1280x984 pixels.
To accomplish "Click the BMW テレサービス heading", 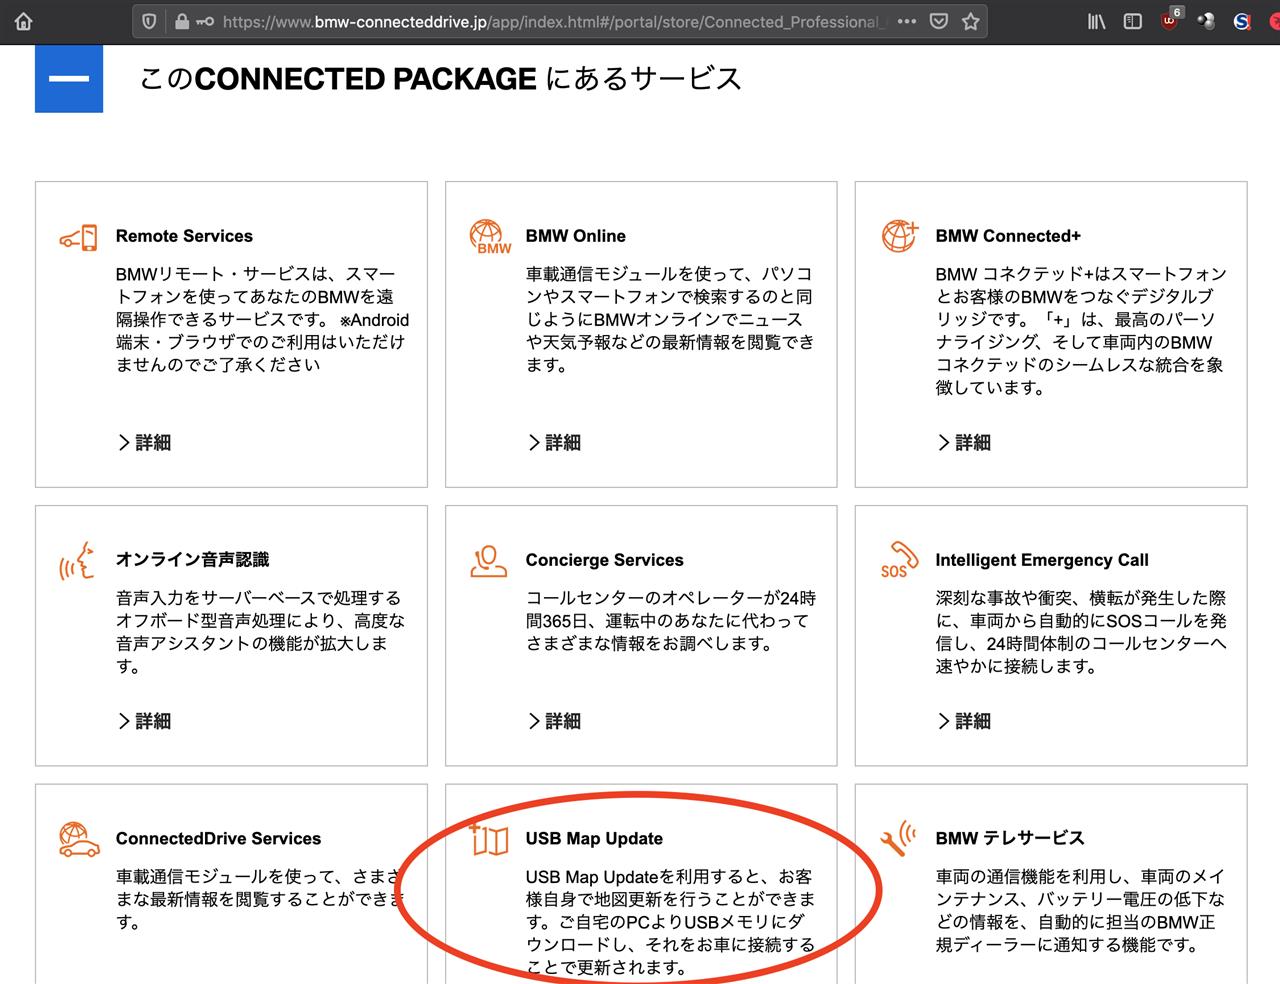I will (1010, 838).
